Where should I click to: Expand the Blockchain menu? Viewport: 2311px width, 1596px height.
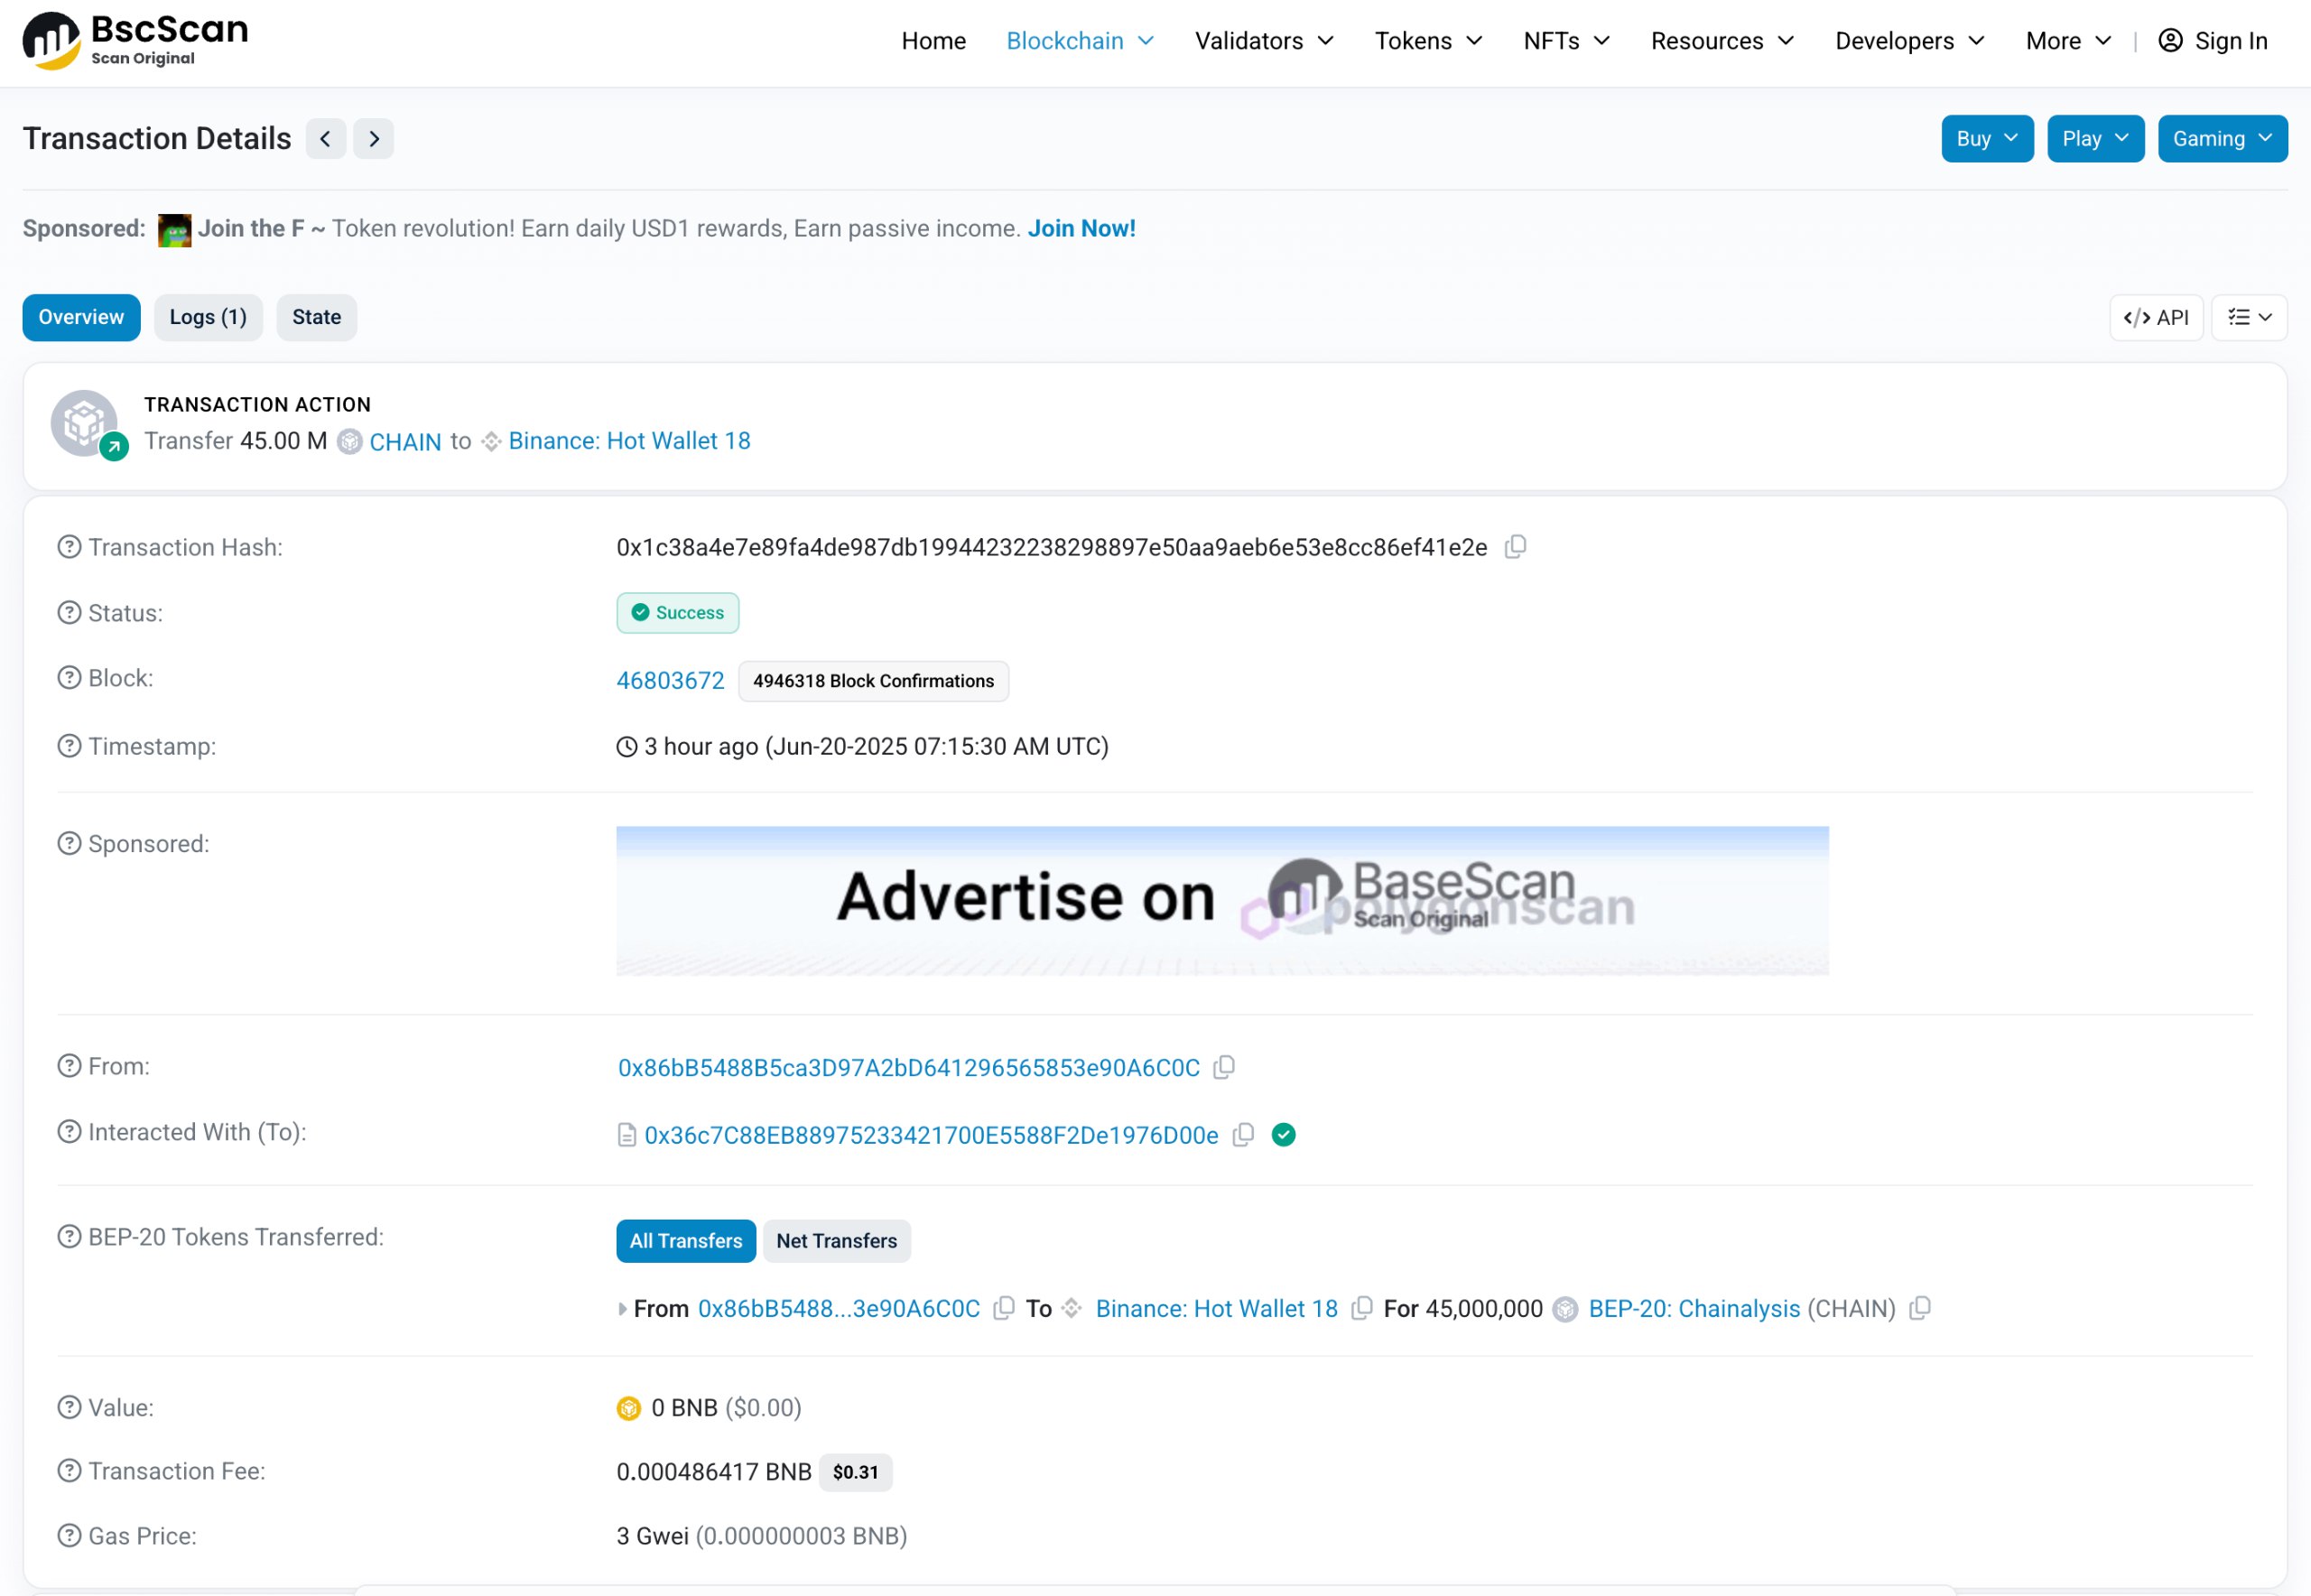pos(1080,41)
